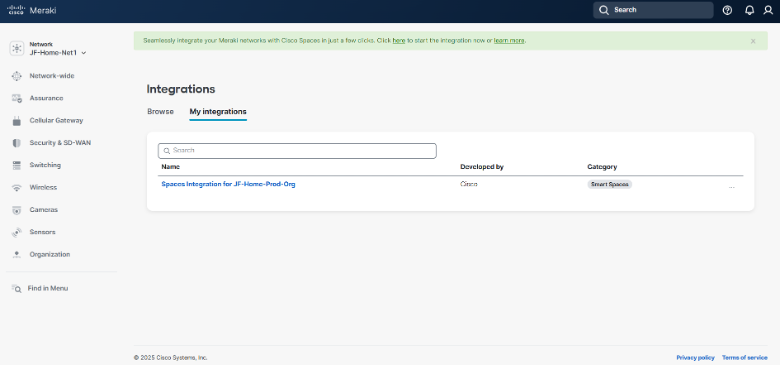
Task: Open the Terms of service link
Action: [x=745, y=358]
